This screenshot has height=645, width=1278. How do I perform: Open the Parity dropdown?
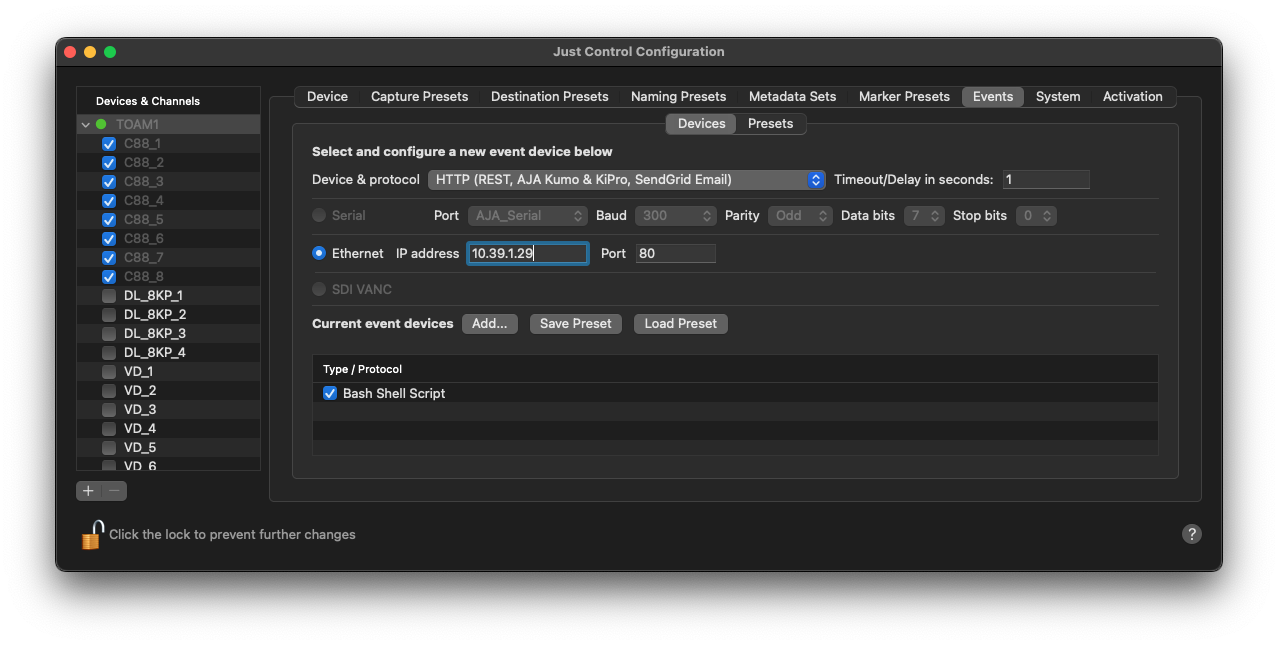(800, 216)
